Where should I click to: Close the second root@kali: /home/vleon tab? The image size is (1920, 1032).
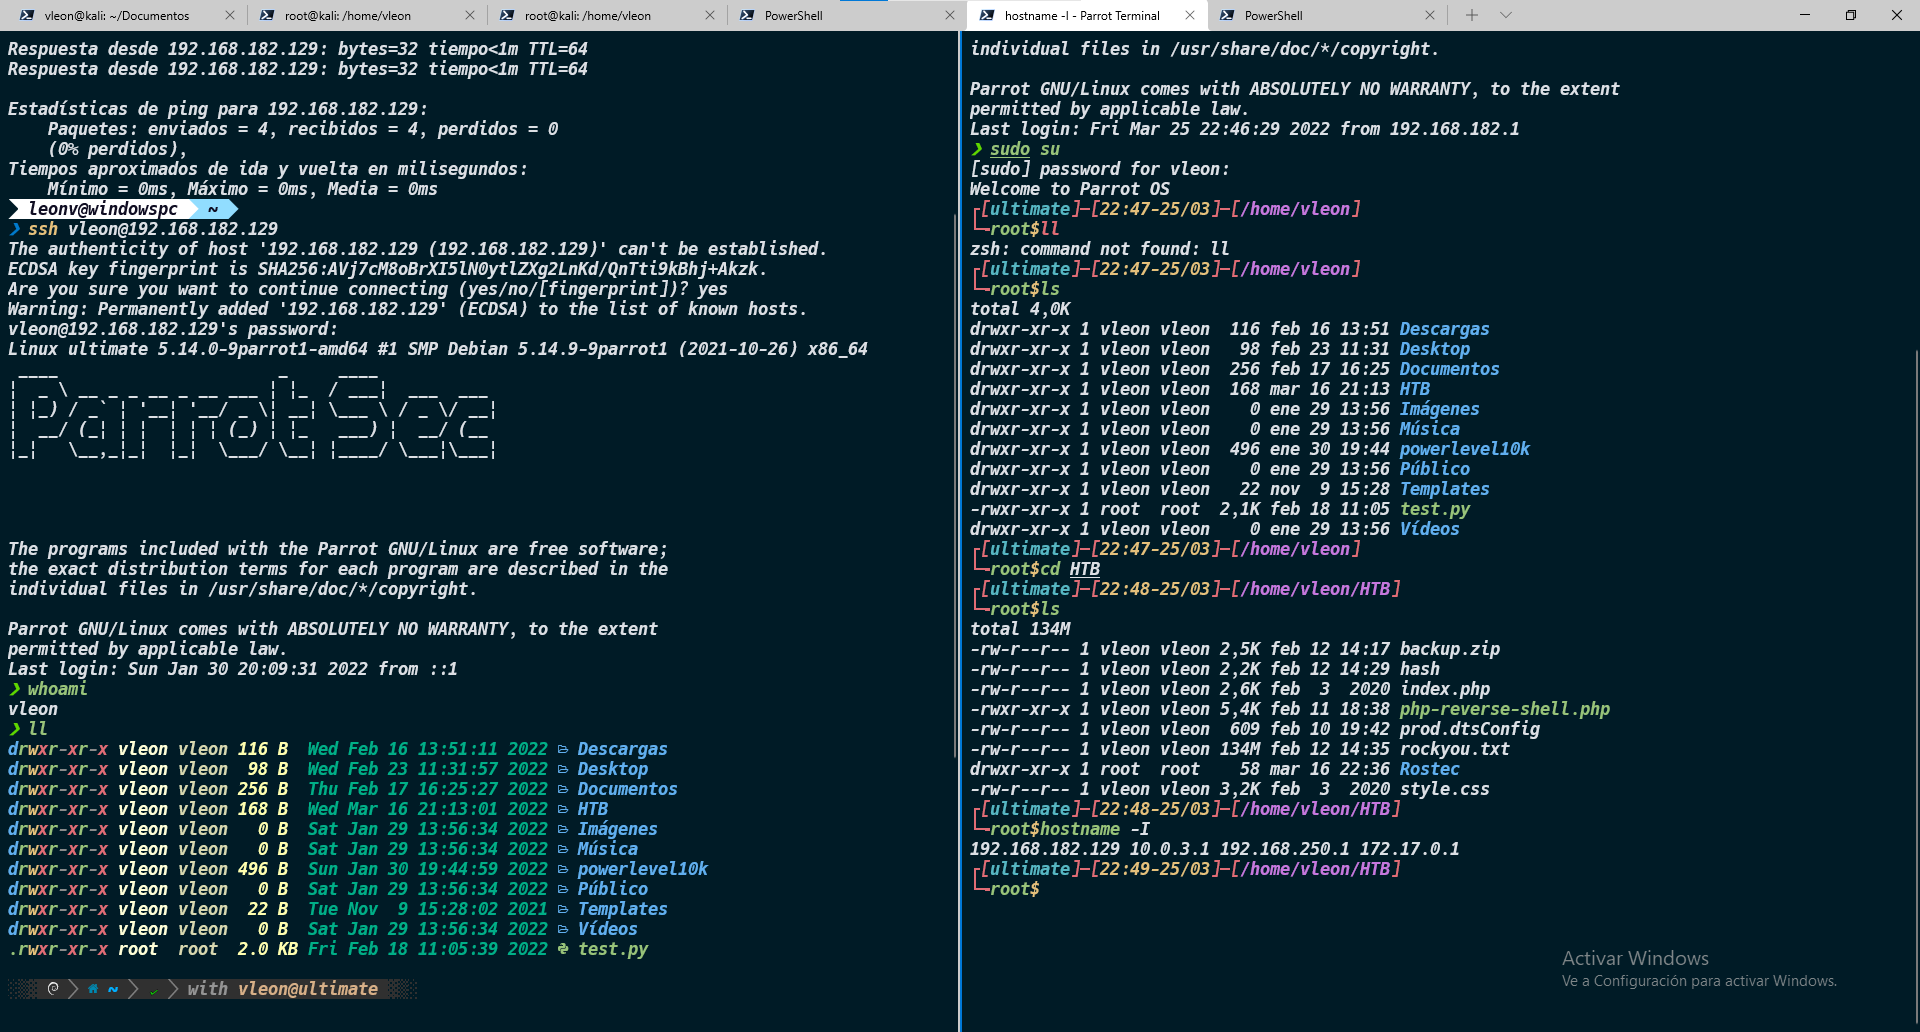[x=710, y=16]
